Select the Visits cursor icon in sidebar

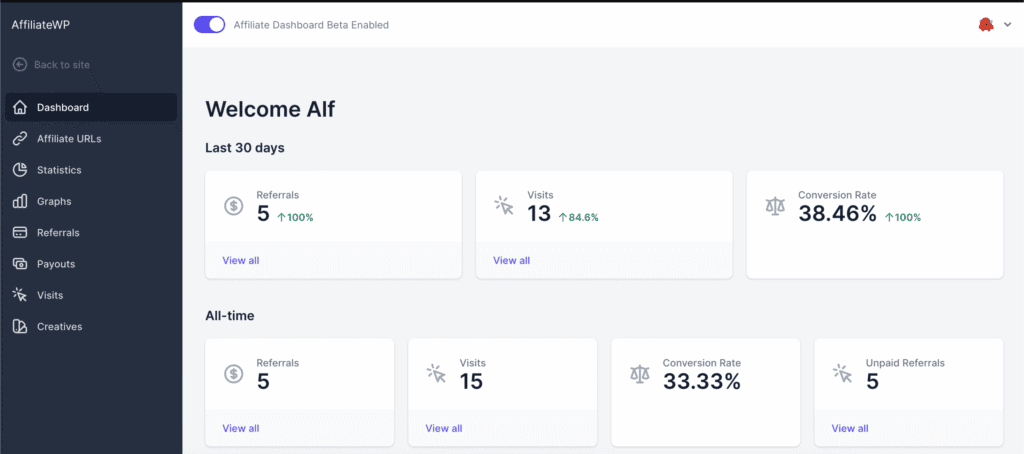pos(19,295)
